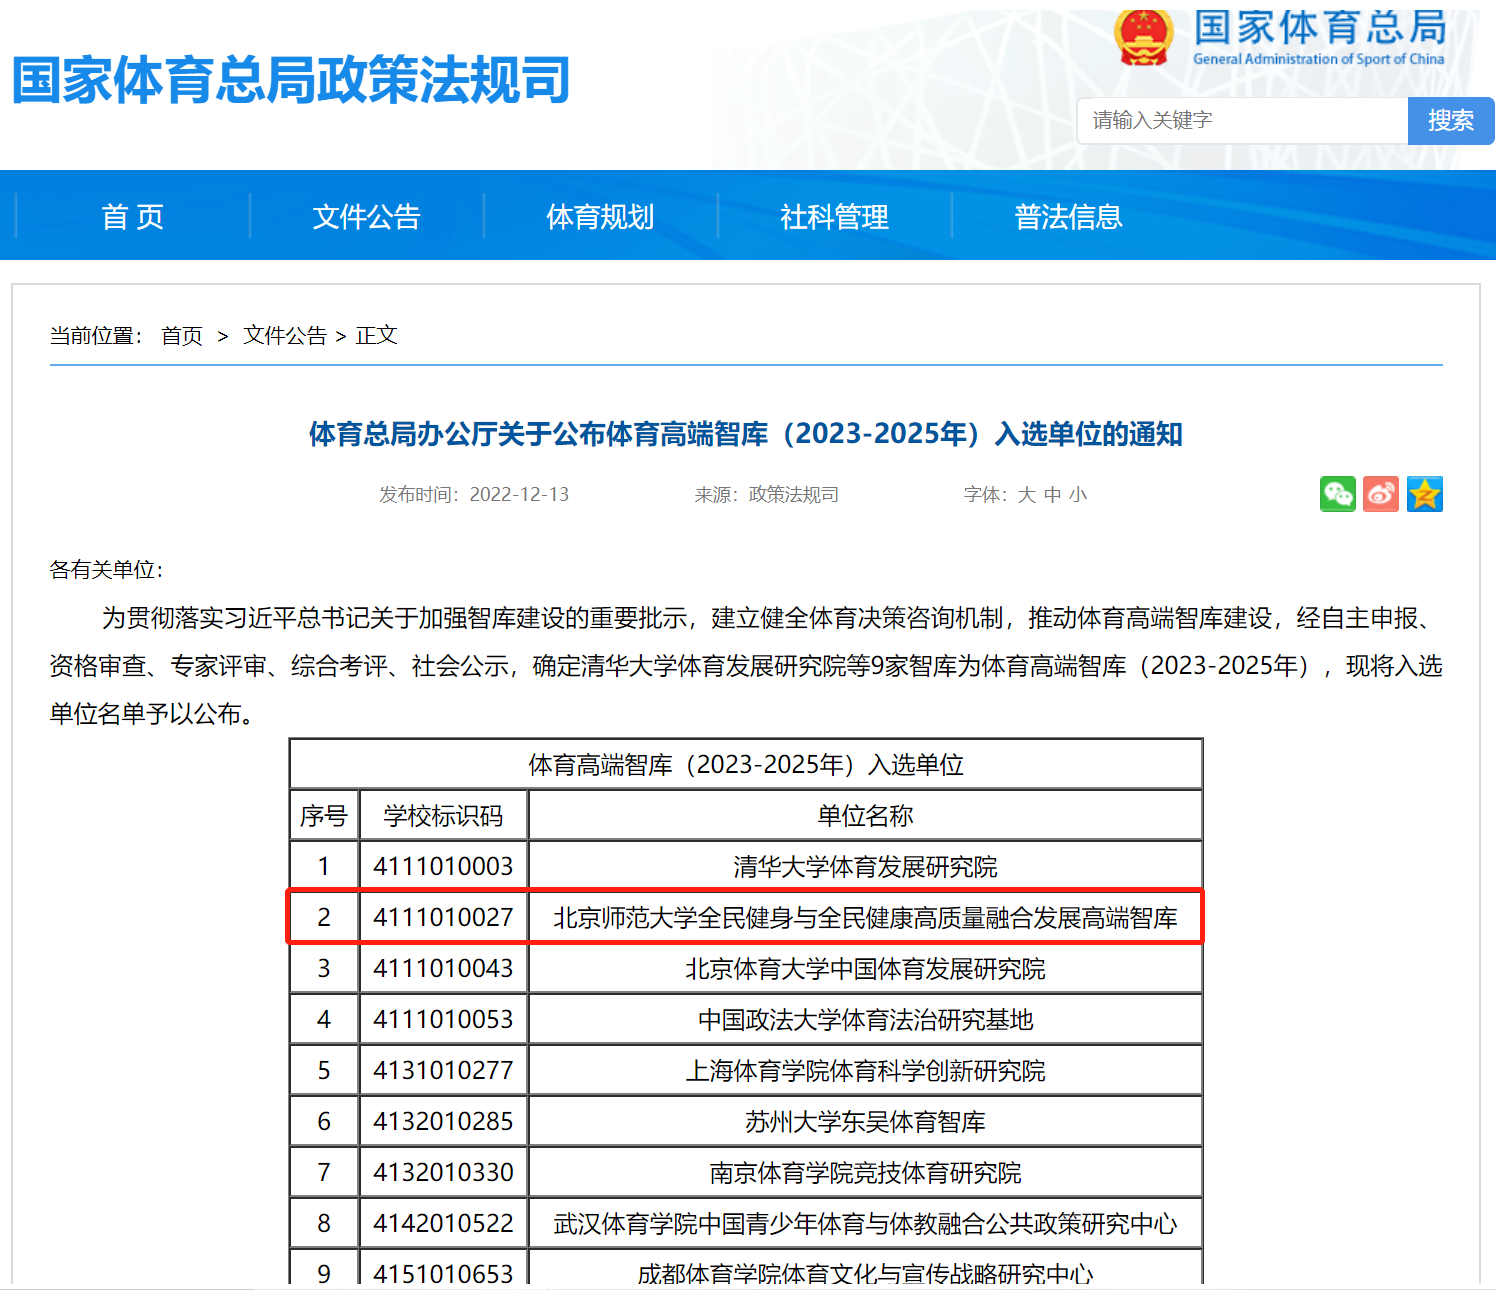Go to 首页 in breadcrumb
Viewport: 1496px width, 1290px height.
(182, 336)
